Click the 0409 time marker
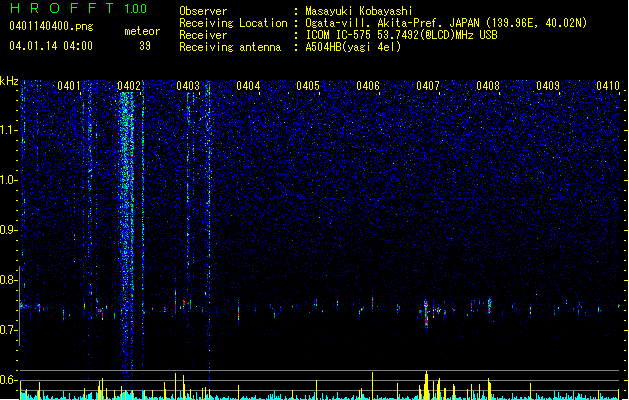This screenshot has height=400, width=629. pyautogui.click(x=548, y=86)
